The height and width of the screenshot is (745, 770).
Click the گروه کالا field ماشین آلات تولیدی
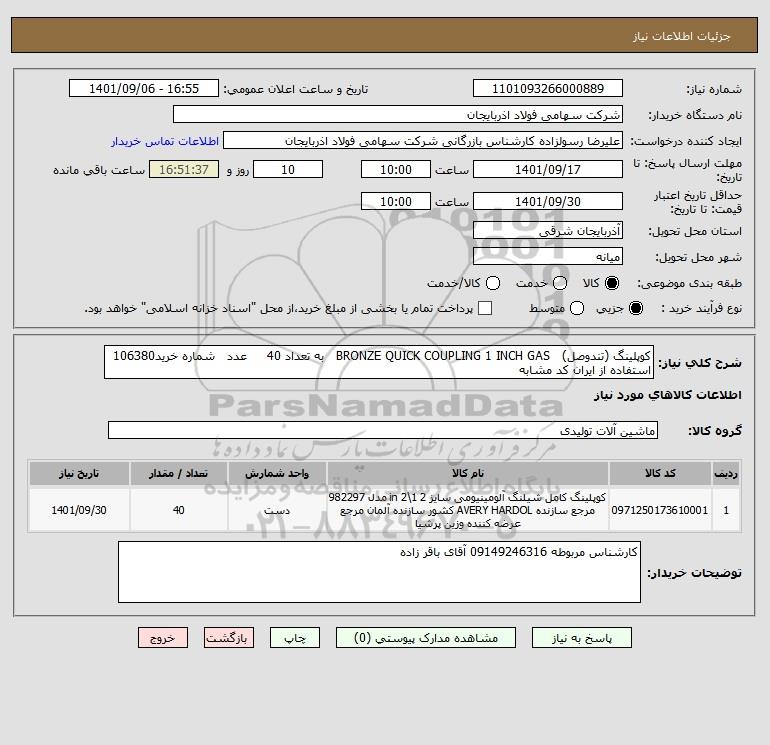[383, 430]
